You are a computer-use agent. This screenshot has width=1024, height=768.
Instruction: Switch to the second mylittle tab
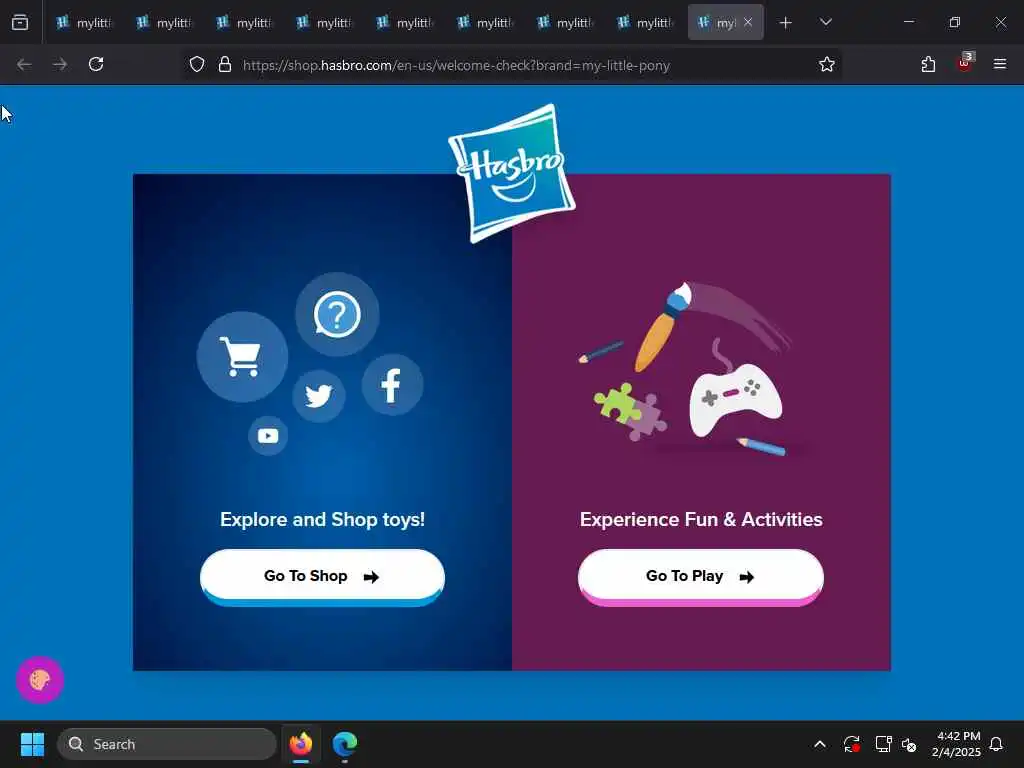click(x=164, y=23)
